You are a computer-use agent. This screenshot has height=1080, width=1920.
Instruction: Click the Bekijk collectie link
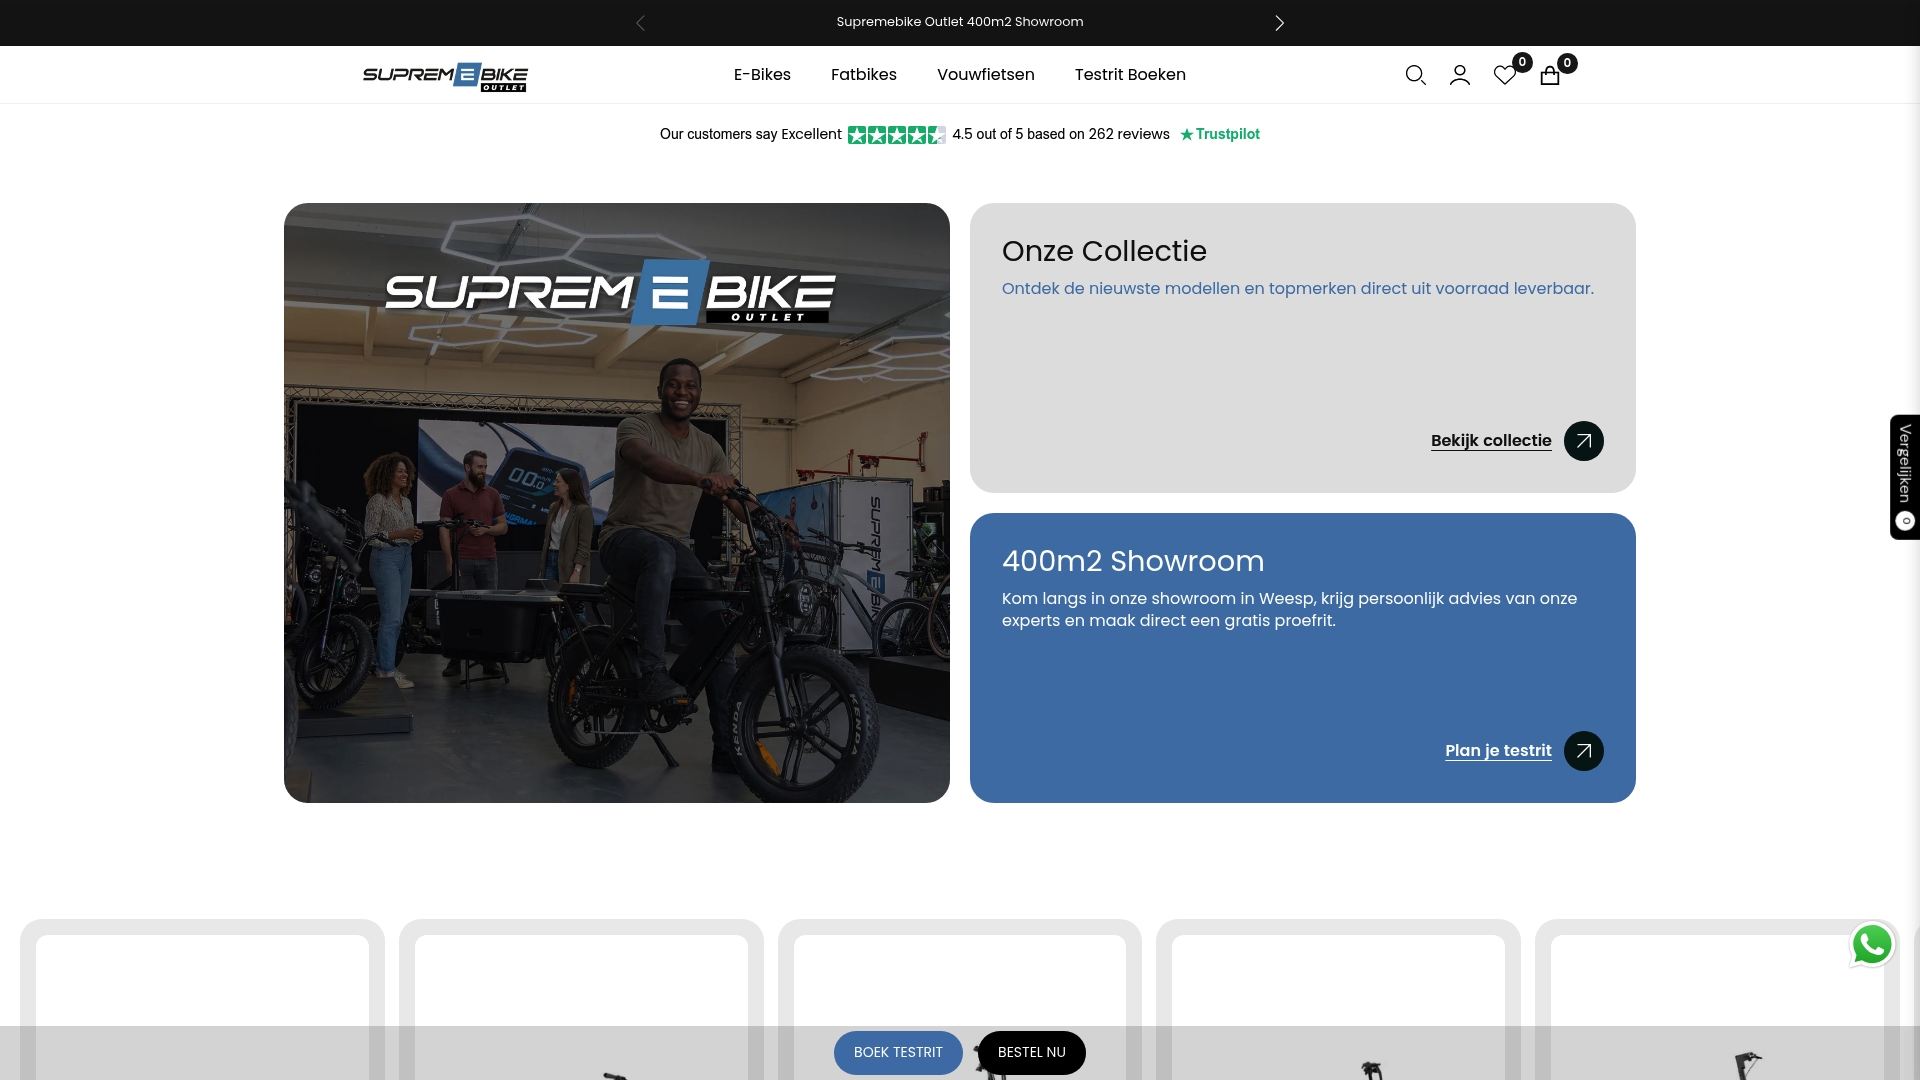[1491, 441]
